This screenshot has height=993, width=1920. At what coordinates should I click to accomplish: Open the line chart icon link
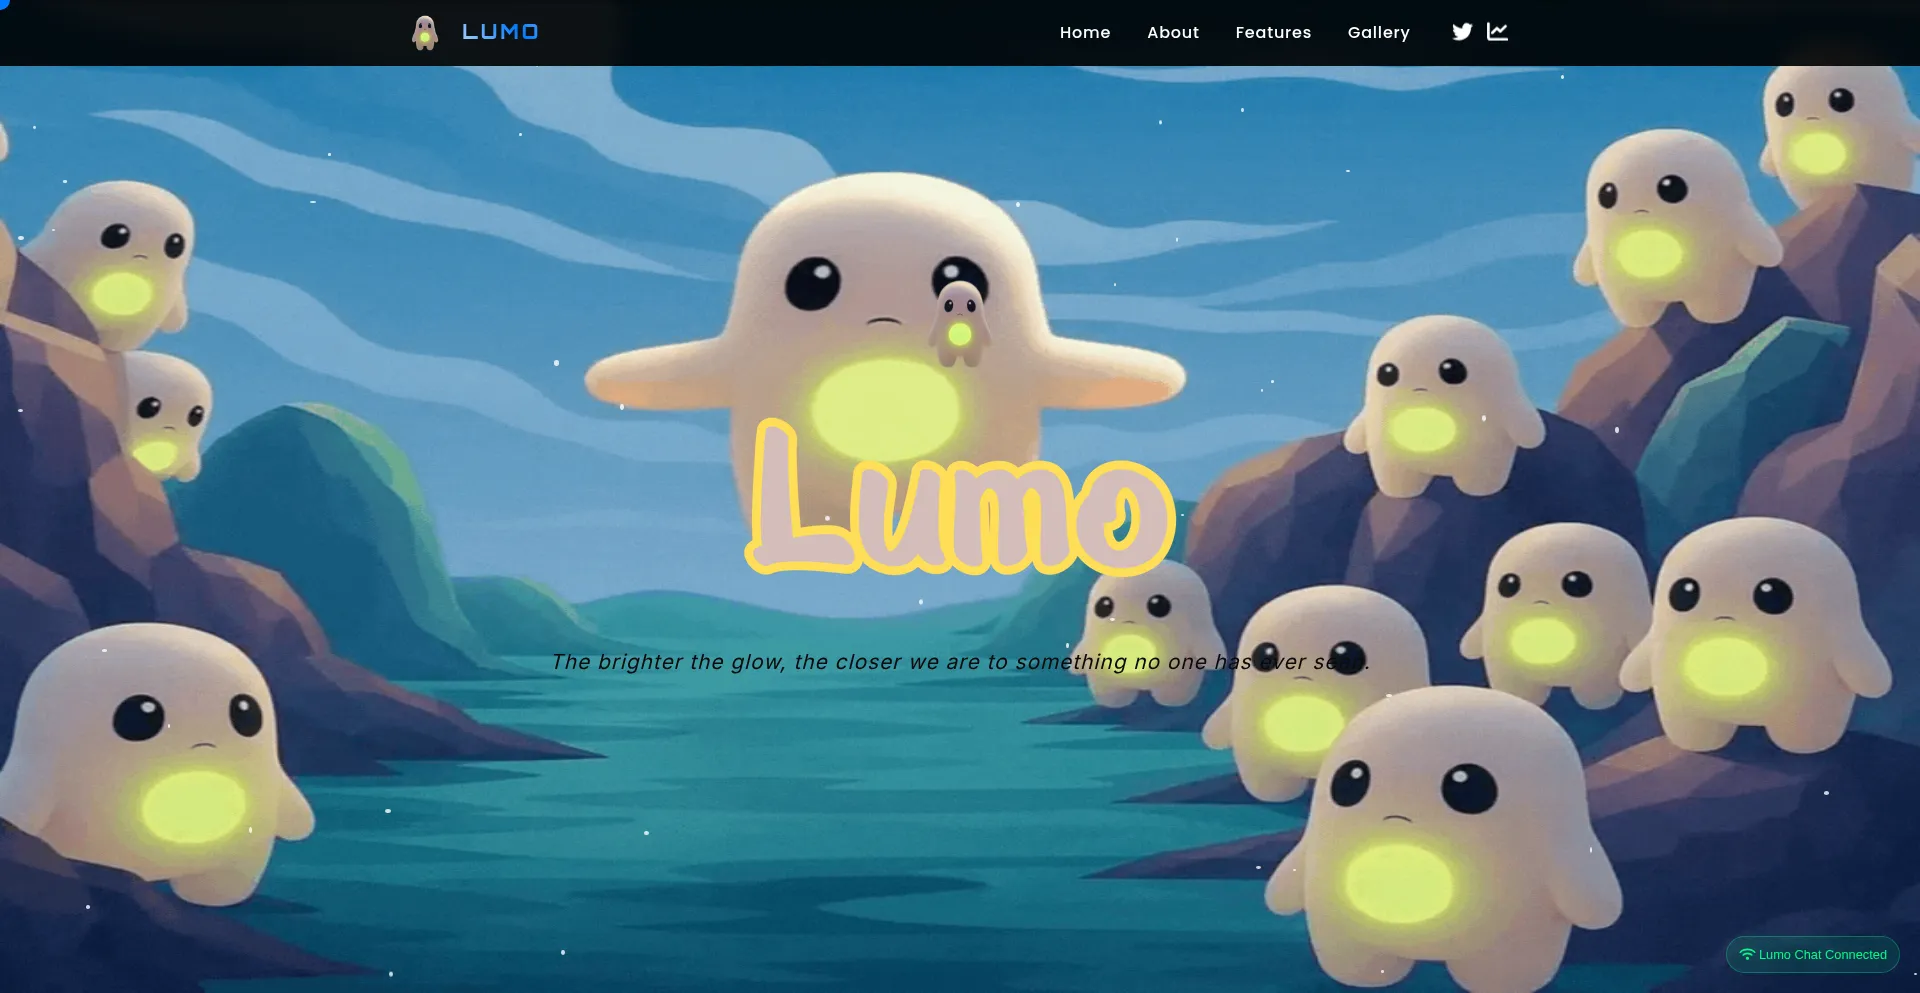point(1497,32)
